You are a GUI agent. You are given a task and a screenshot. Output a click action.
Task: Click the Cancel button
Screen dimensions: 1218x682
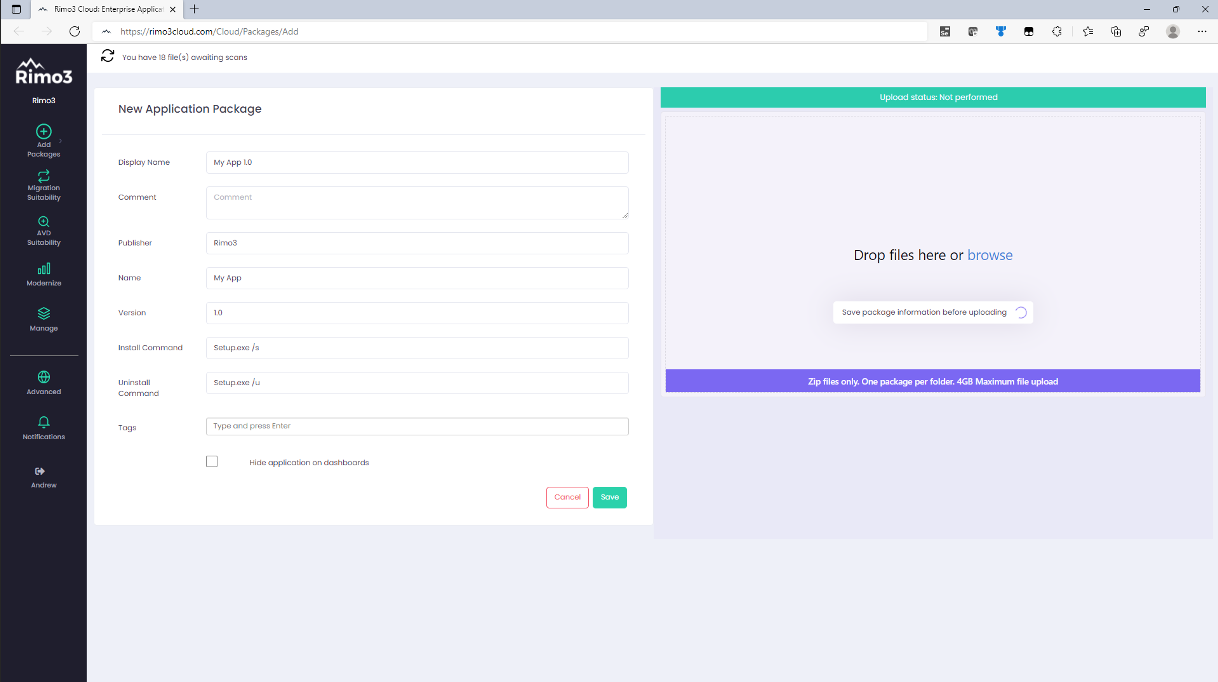[567, 497]
